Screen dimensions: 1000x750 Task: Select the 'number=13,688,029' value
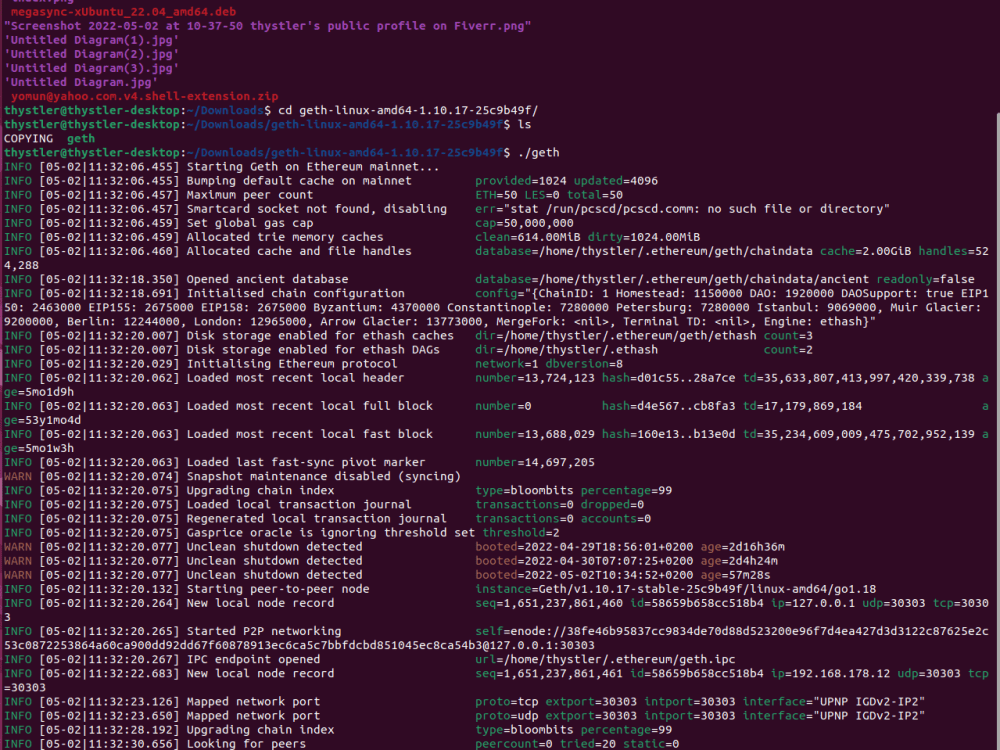click(x=534, y=434)
